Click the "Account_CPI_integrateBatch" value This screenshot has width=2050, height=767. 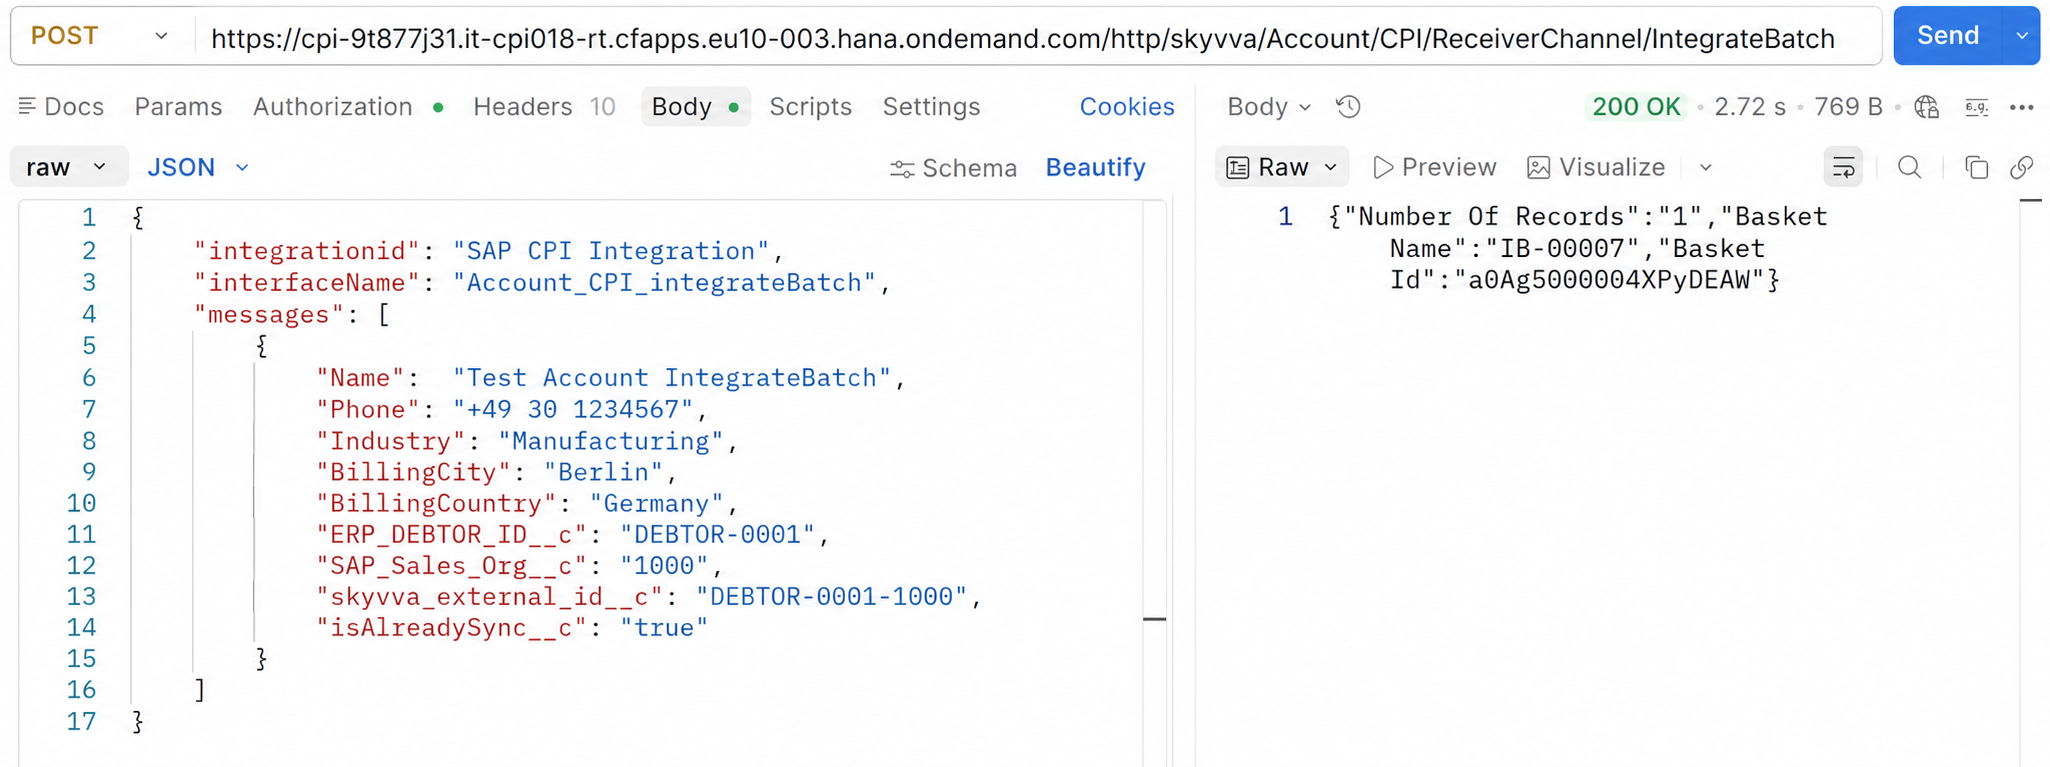coord(664,283)
